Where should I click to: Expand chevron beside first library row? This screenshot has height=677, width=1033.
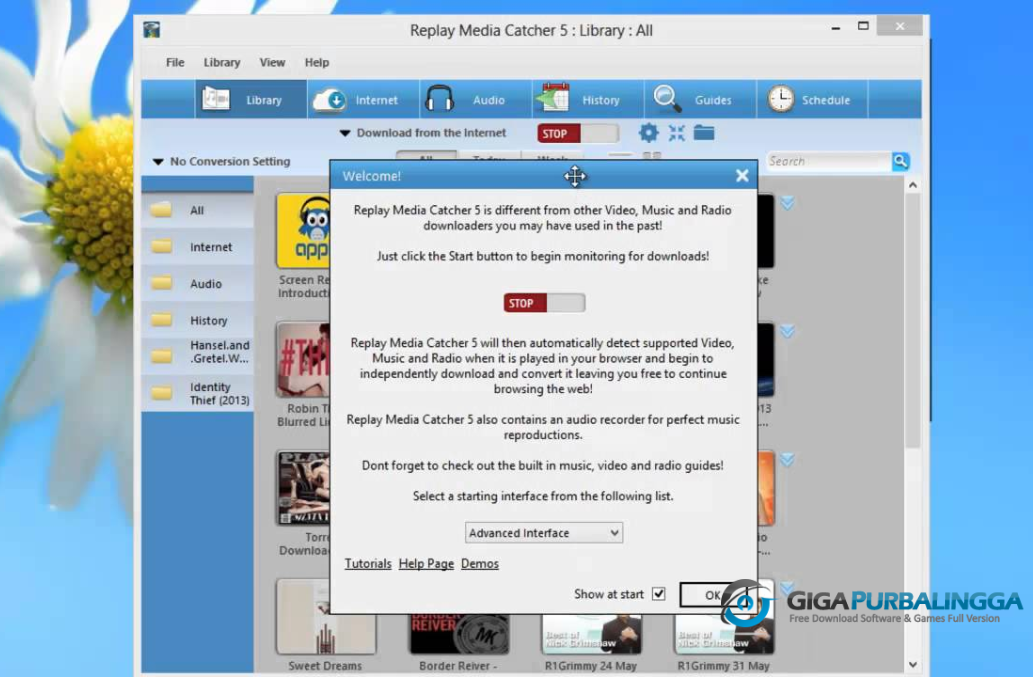pyautogui.click(x=787, y=203)
